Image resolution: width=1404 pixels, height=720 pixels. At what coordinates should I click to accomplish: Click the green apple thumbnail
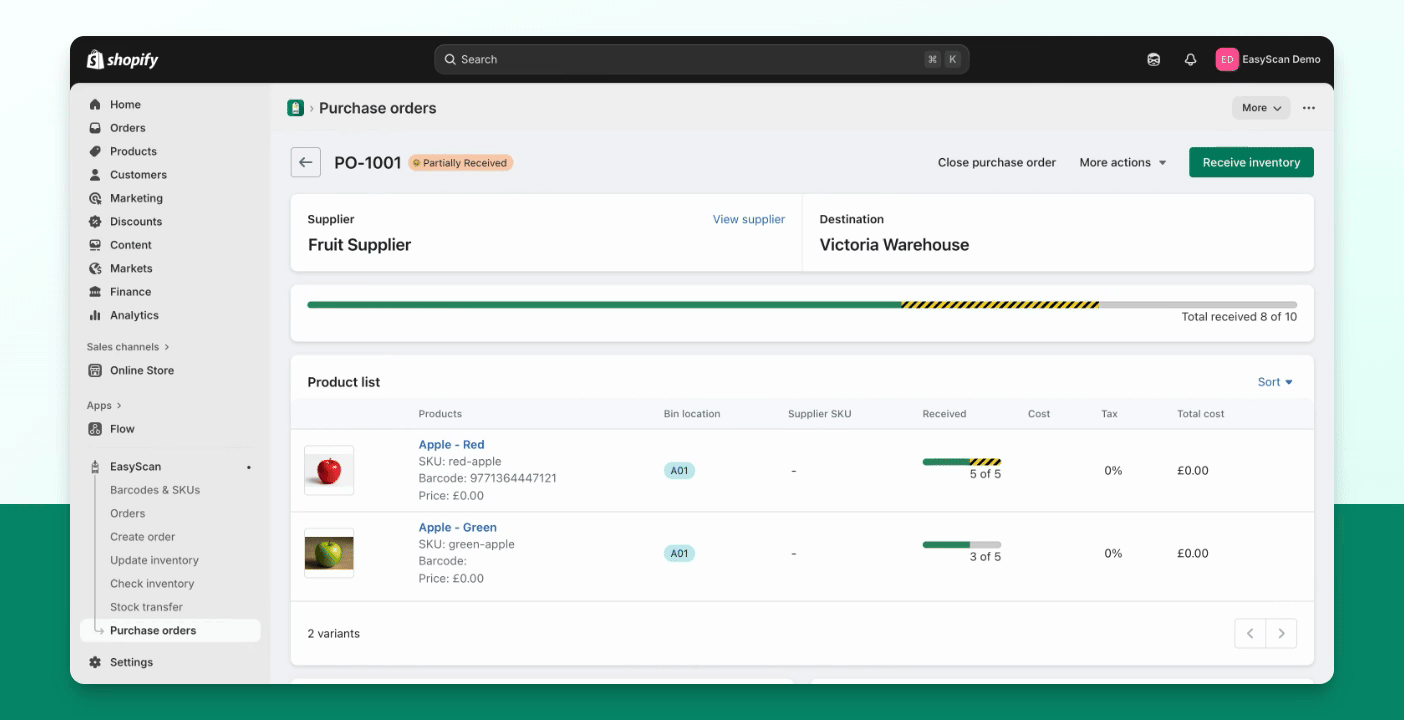[329, 553]
